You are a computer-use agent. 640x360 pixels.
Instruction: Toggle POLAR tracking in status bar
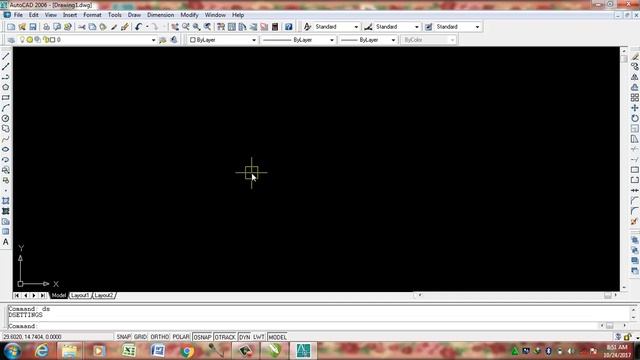tap(181, 337)
